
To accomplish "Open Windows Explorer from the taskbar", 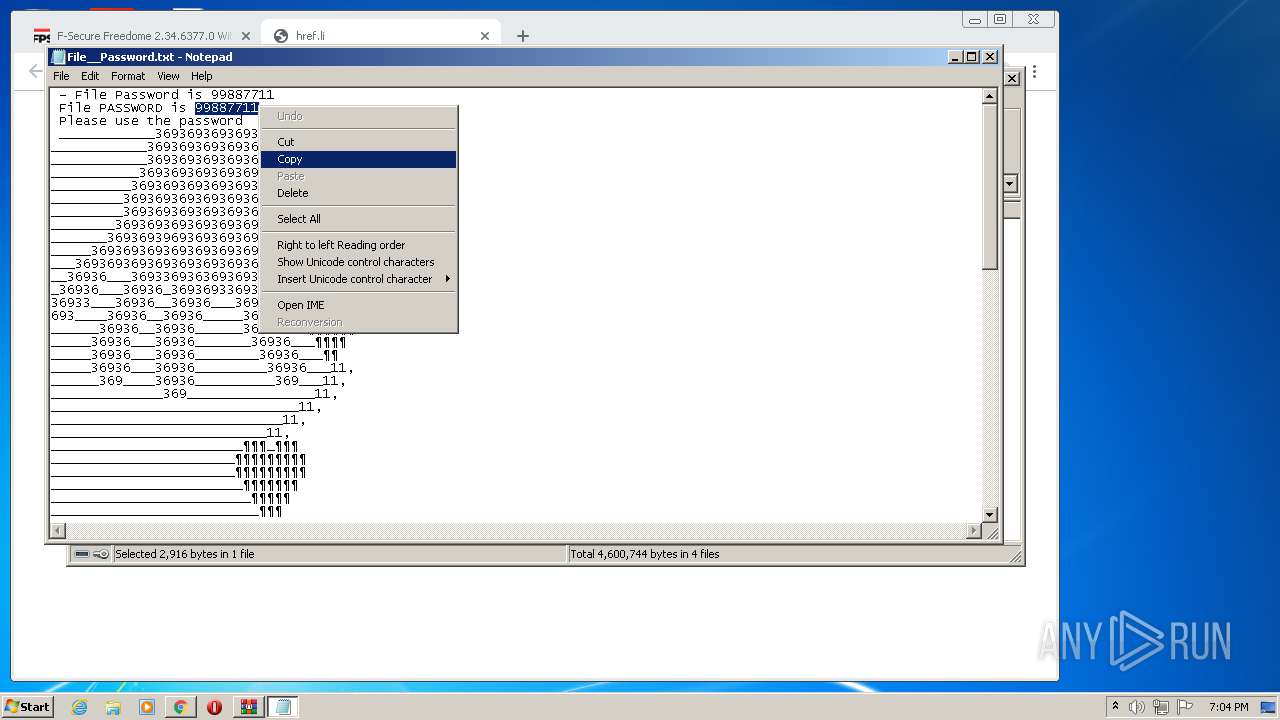I will (113, 707).
